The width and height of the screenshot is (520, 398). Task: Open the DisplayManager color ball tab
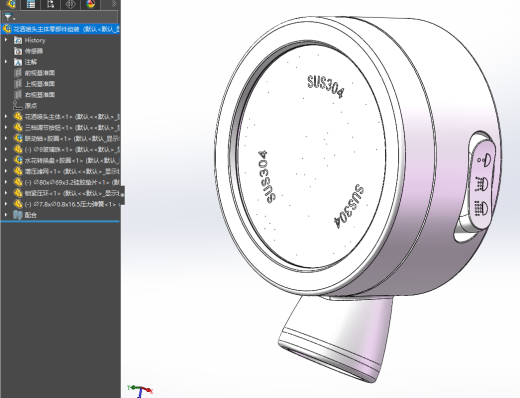click(x=90, y=4)
